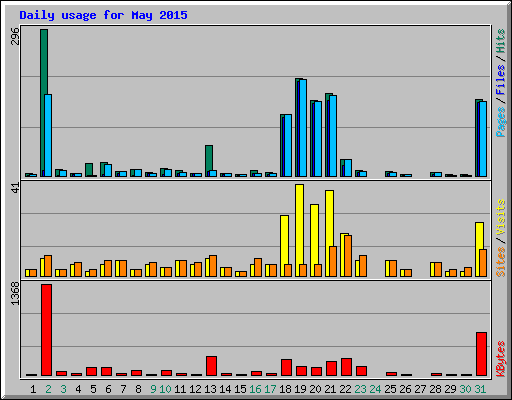Select the 296 y-axis maximum label
This screenshot has height=400, width=512.
click(x=15, y=36)
